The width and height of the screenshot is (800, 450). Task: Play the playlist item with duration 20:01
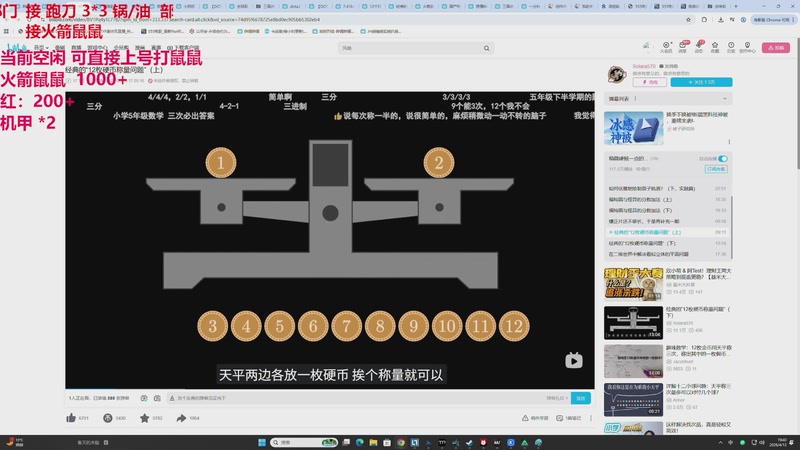point(668,189)
